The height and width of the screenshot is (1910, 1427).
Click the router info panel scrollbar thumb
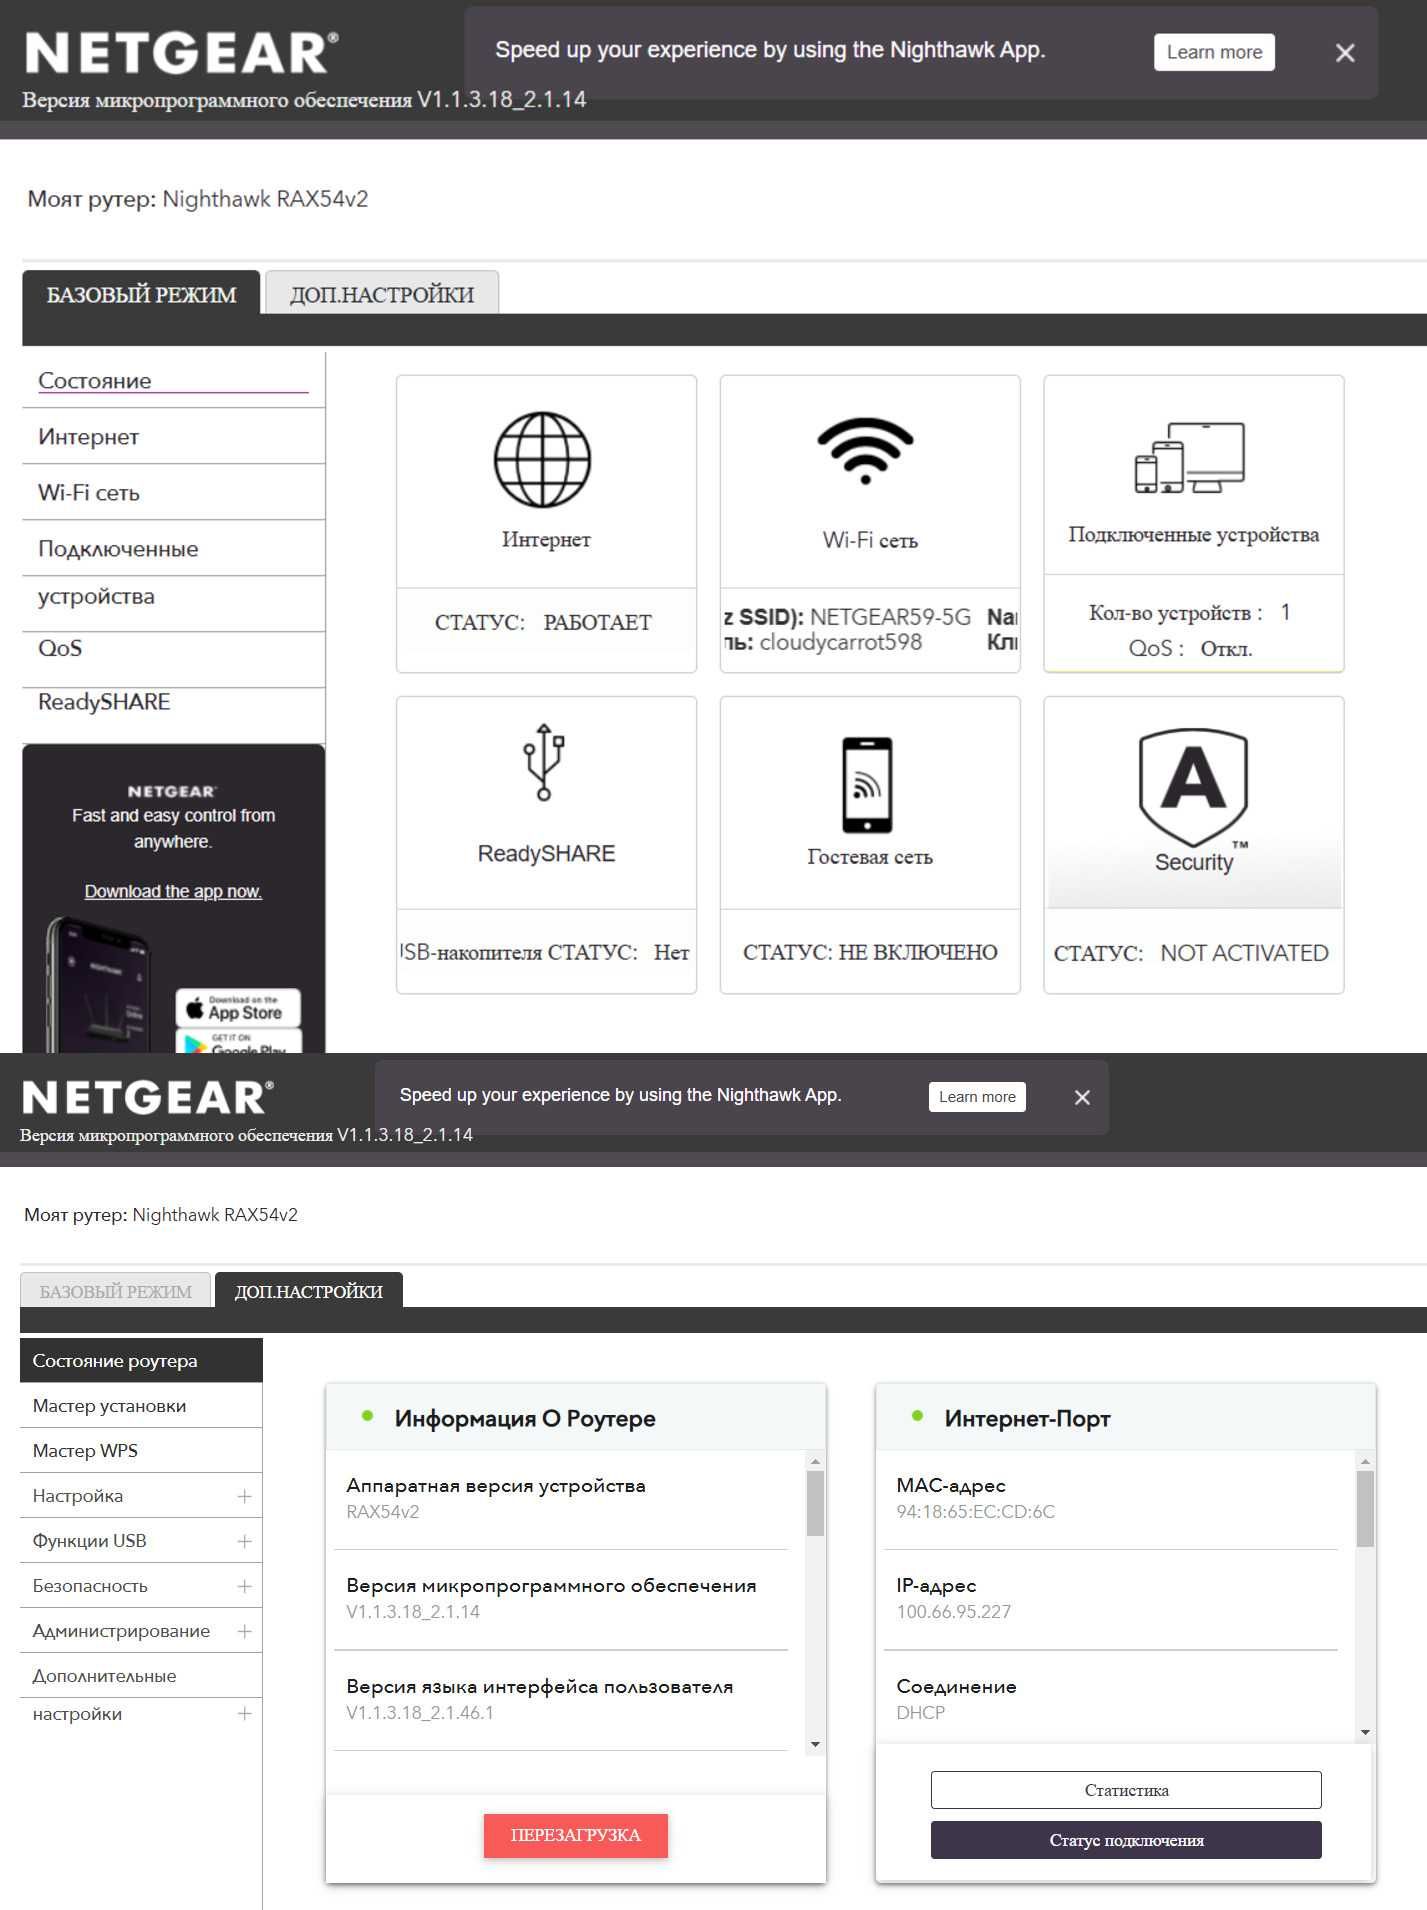tap(816, 1503)
